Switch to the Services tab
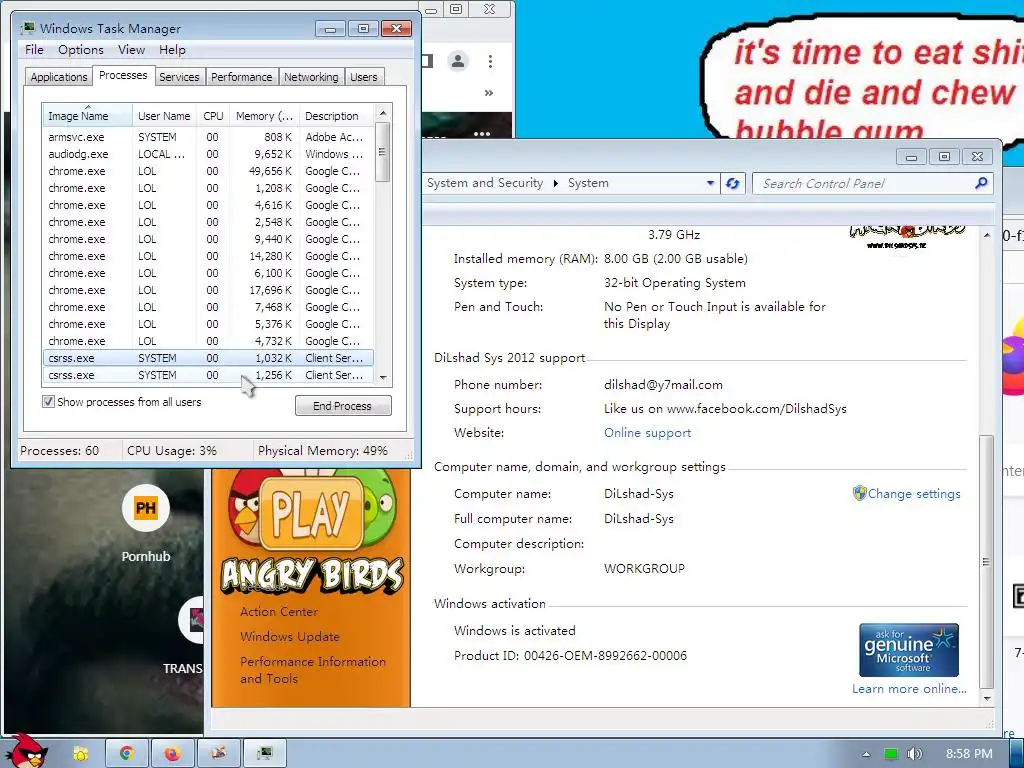 [x=179, y=77]
